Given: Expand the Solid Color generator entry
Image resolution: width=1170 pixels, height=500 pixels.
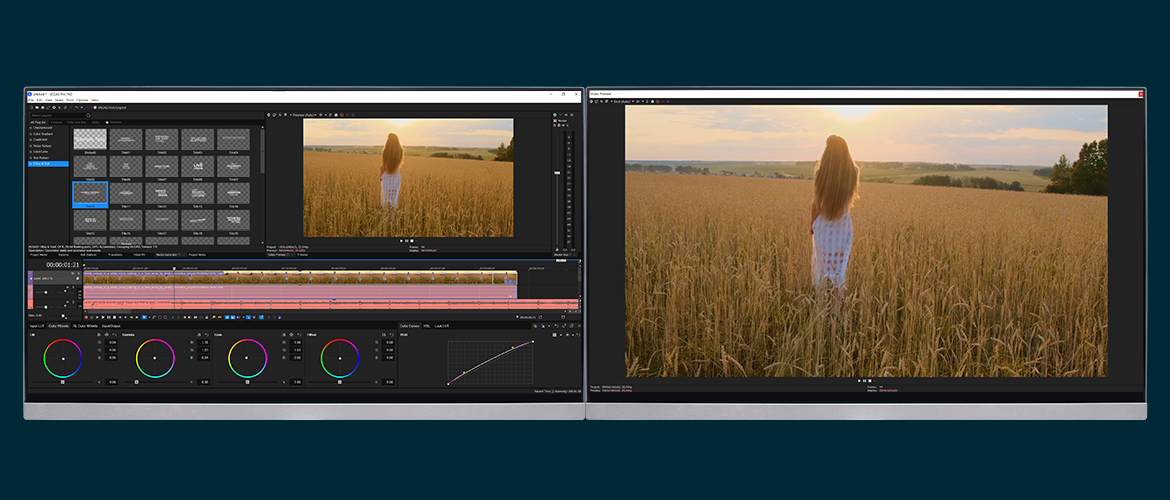Looking at the screenshot, I should click(30, 151).
